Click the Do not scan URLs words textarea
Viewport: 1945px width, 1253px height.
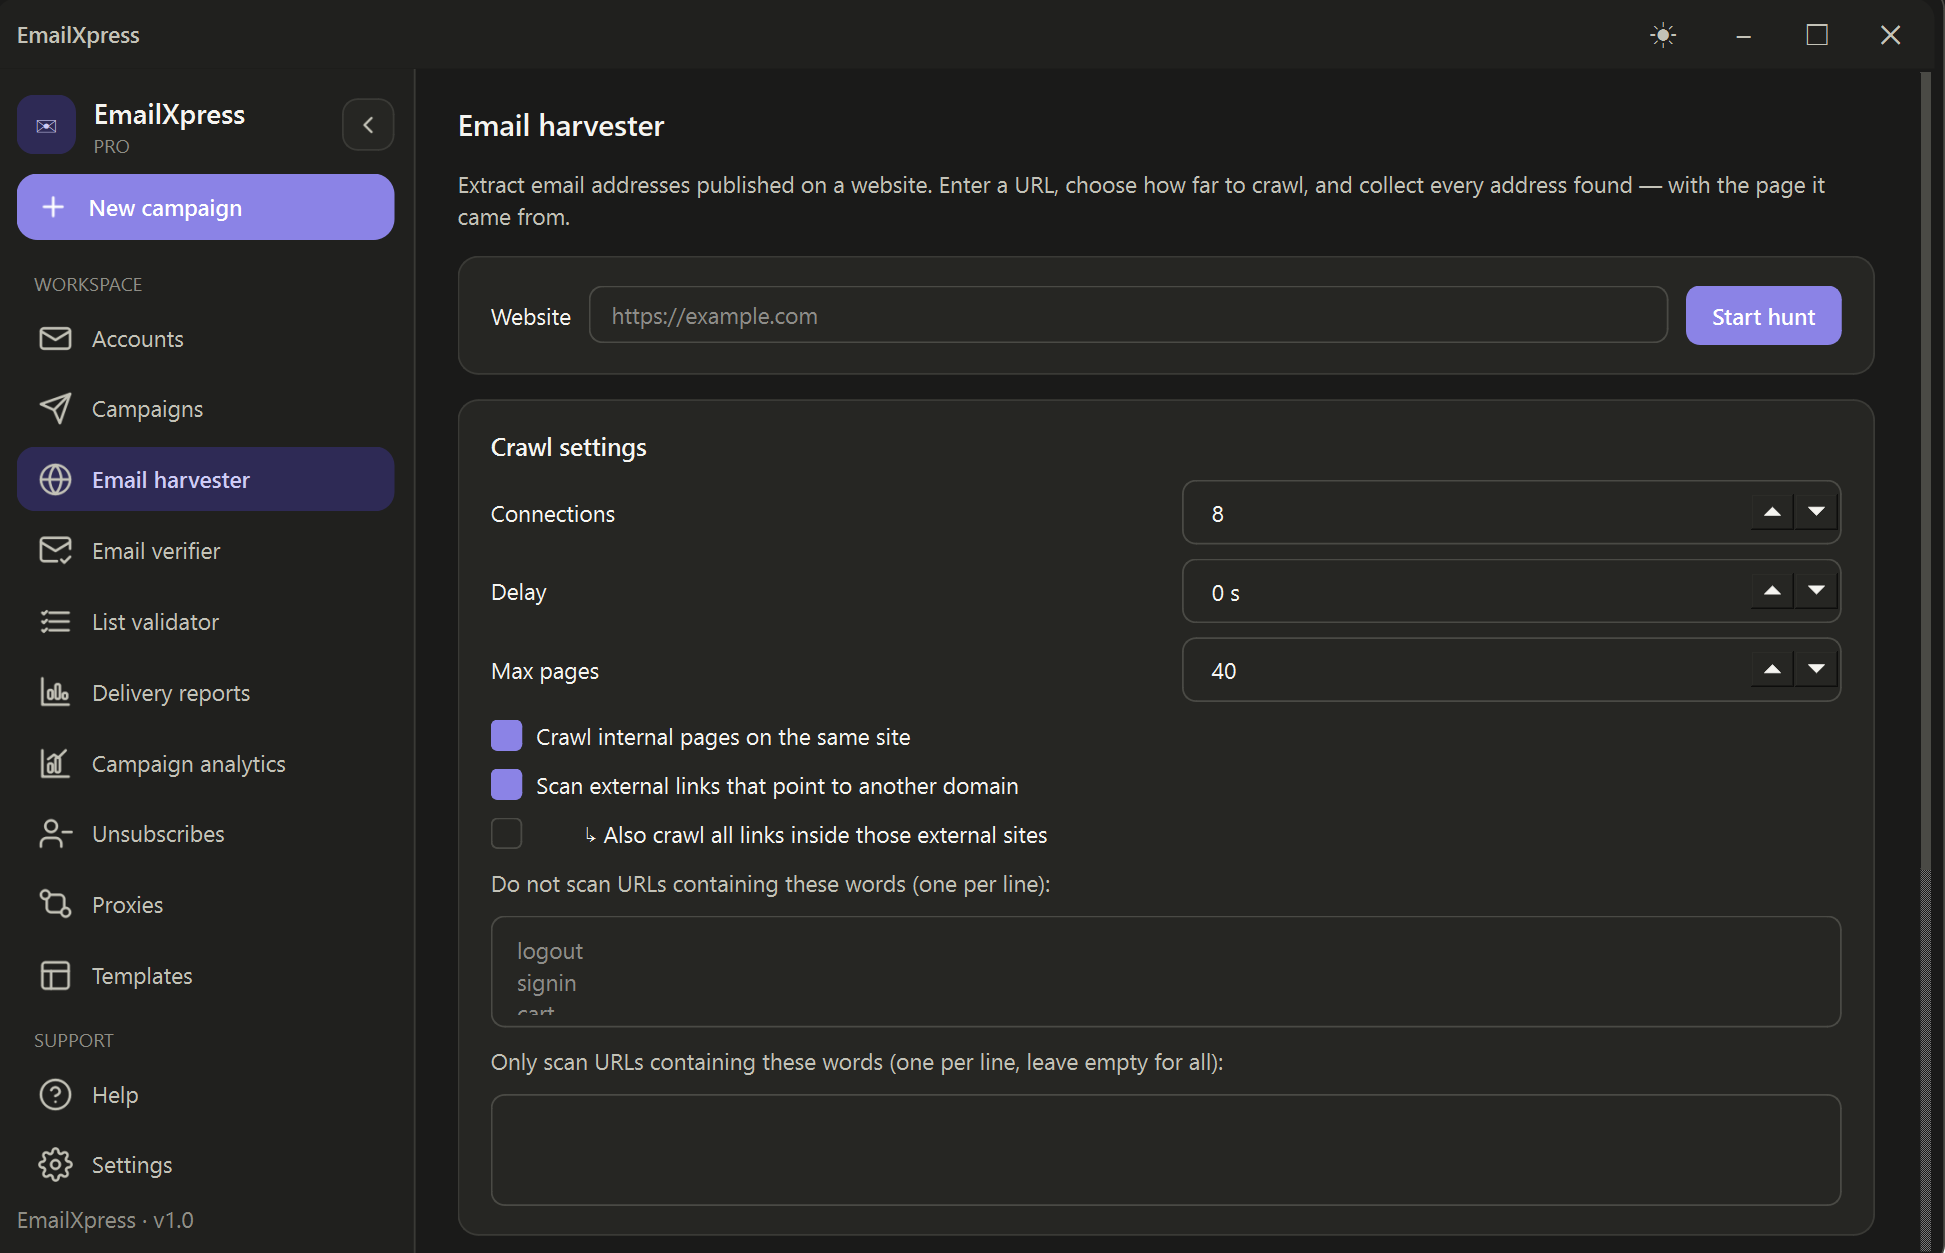[x=1166, y=972]
